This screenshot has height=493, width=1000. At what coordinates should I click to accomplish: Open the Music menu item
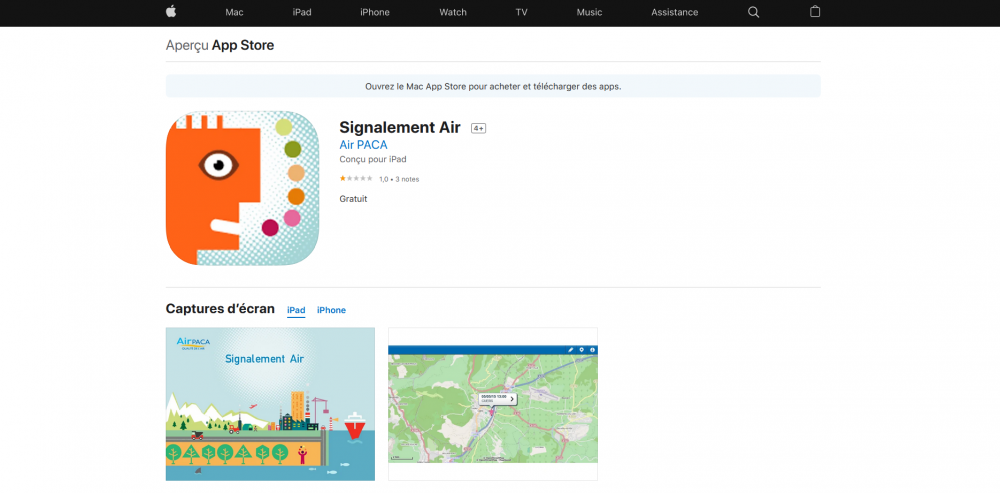(589, 12)
